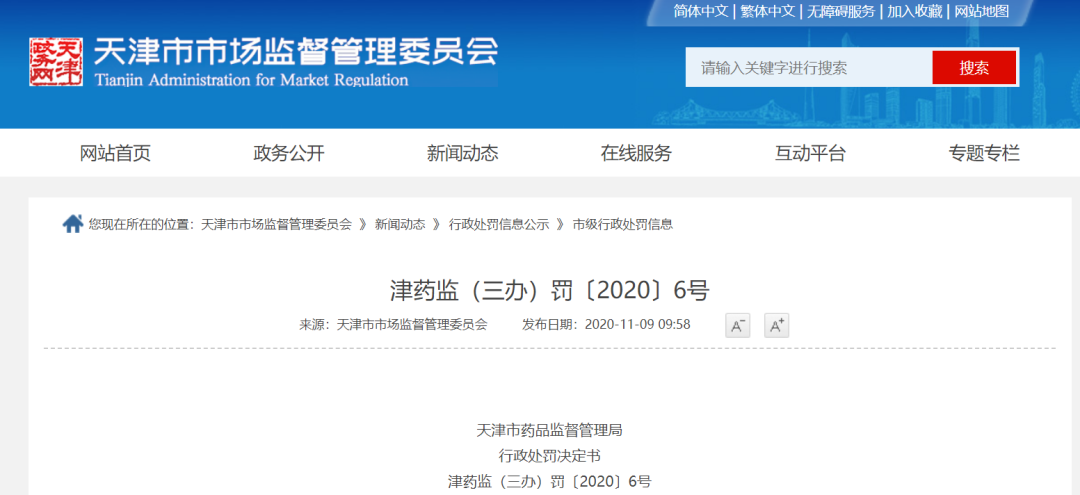1080x495 pixels.
Task: Go to 网站首页 menu item
Action: tap(115, 154)
